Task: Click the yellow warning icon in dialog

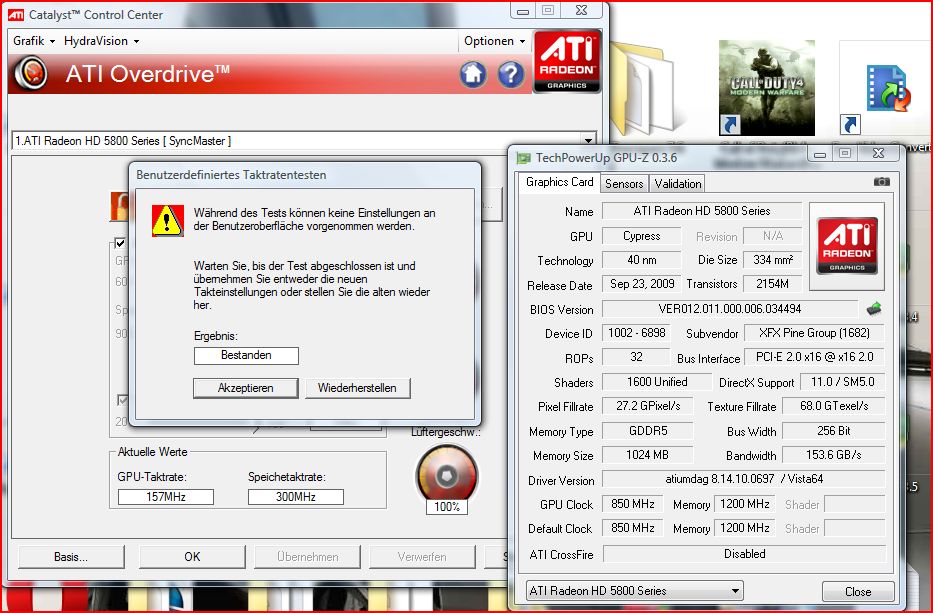Action: pos(167,220)
